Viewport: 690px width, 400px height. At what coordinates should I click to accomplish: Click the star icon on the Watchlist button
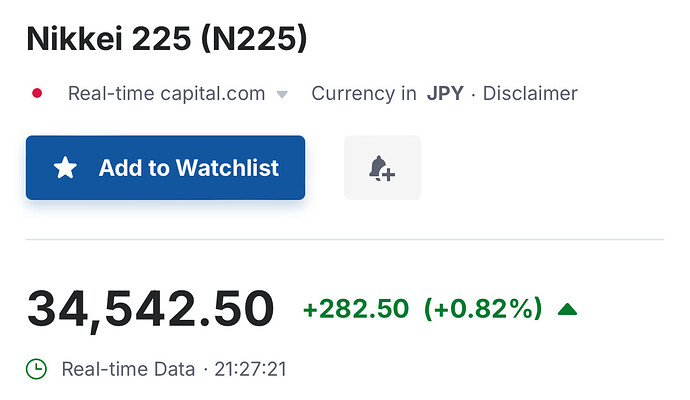(65, 168)
